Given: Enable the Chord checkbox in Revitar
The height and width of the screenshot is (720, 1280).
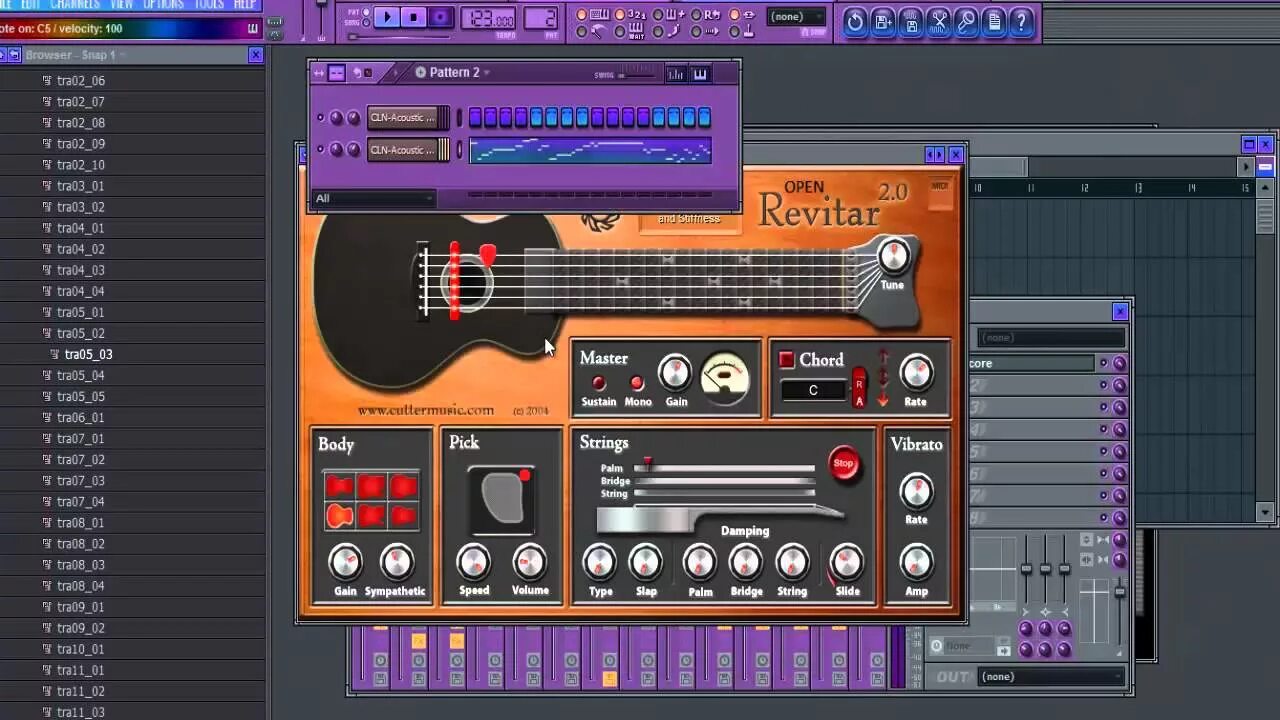Looking at the screenshot, I should tap(787, 359).
